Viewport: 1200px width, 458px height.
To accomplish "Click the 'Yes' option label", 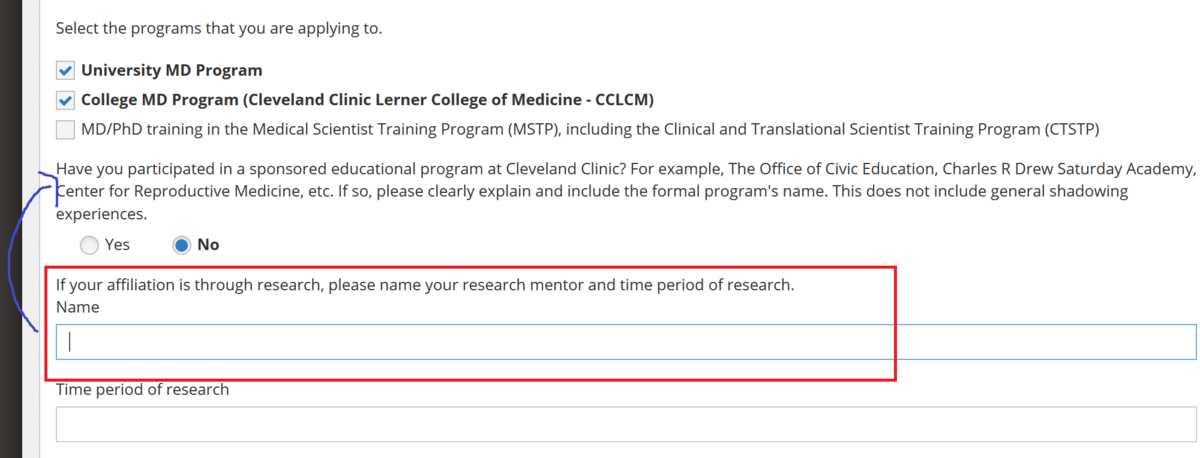I will [x=117, y=245].
